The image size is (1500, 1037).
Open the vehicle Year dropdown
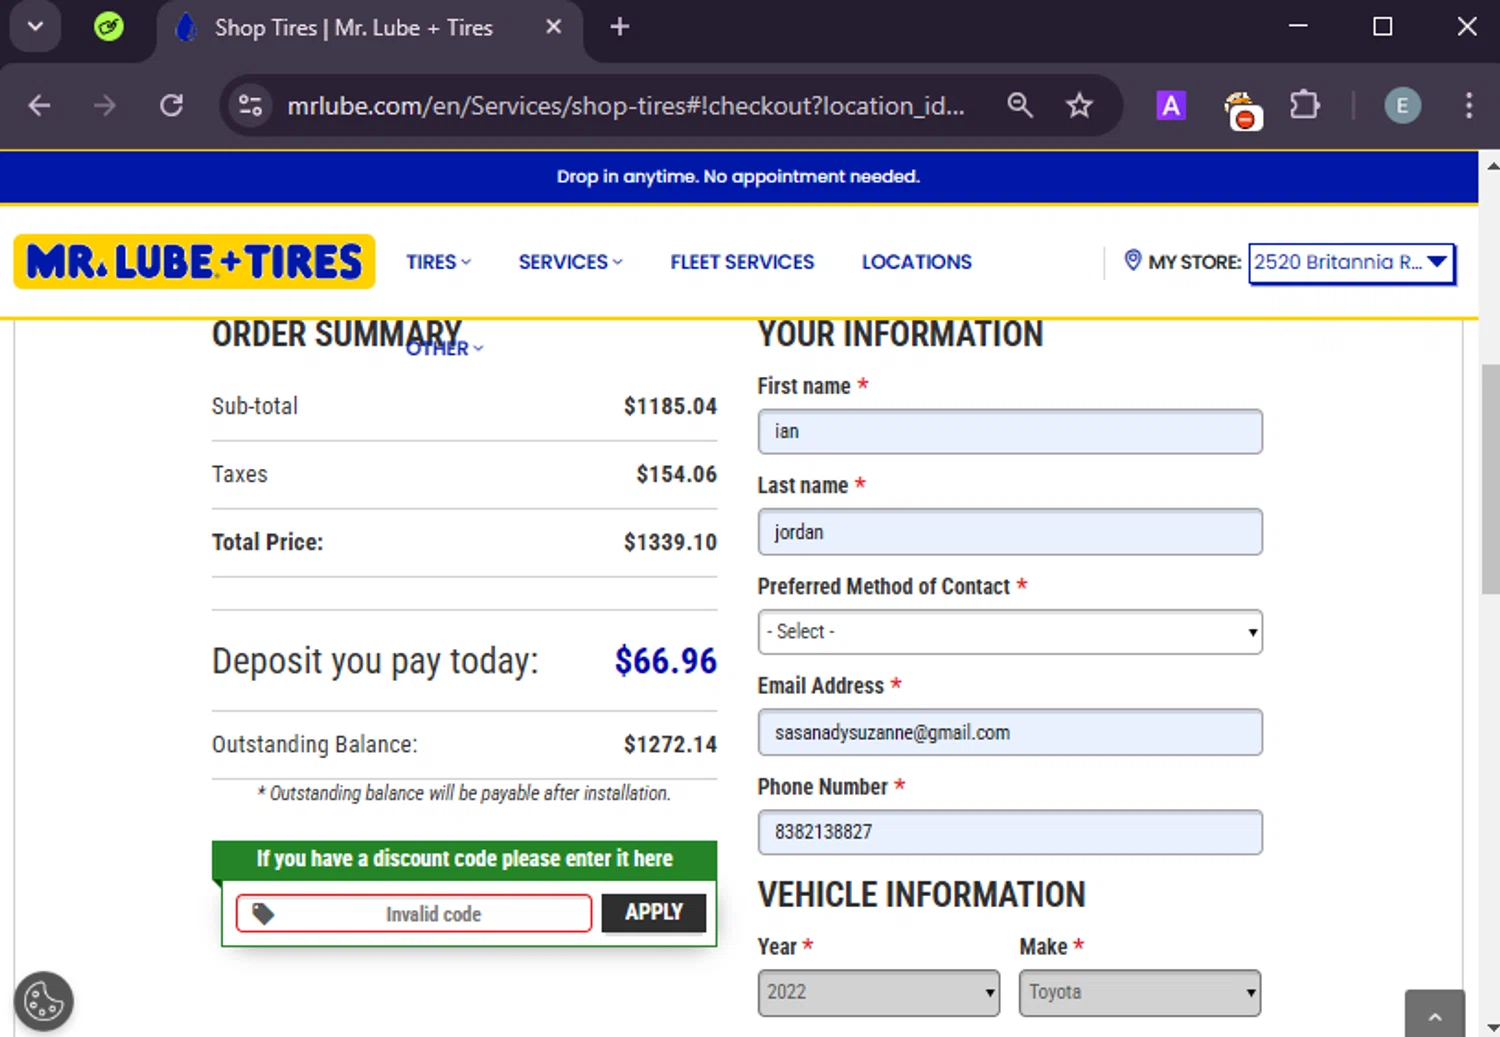coord(878,992)
